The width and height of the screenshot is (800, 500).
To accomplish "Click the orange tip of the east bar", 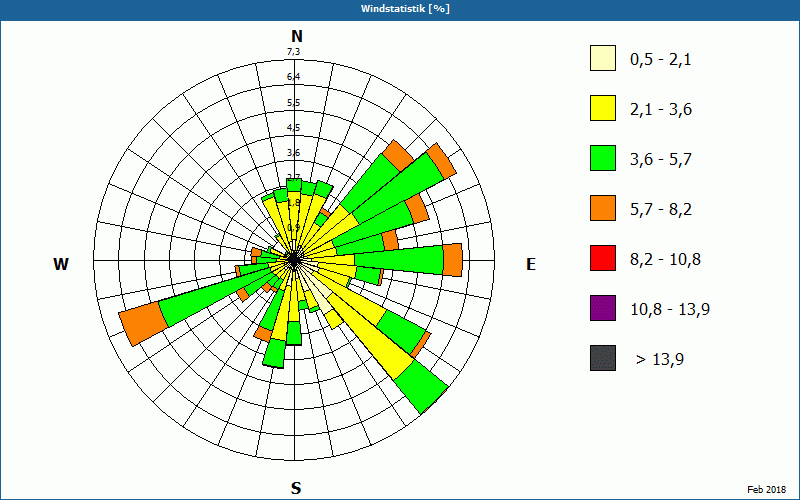I will 452,260.
